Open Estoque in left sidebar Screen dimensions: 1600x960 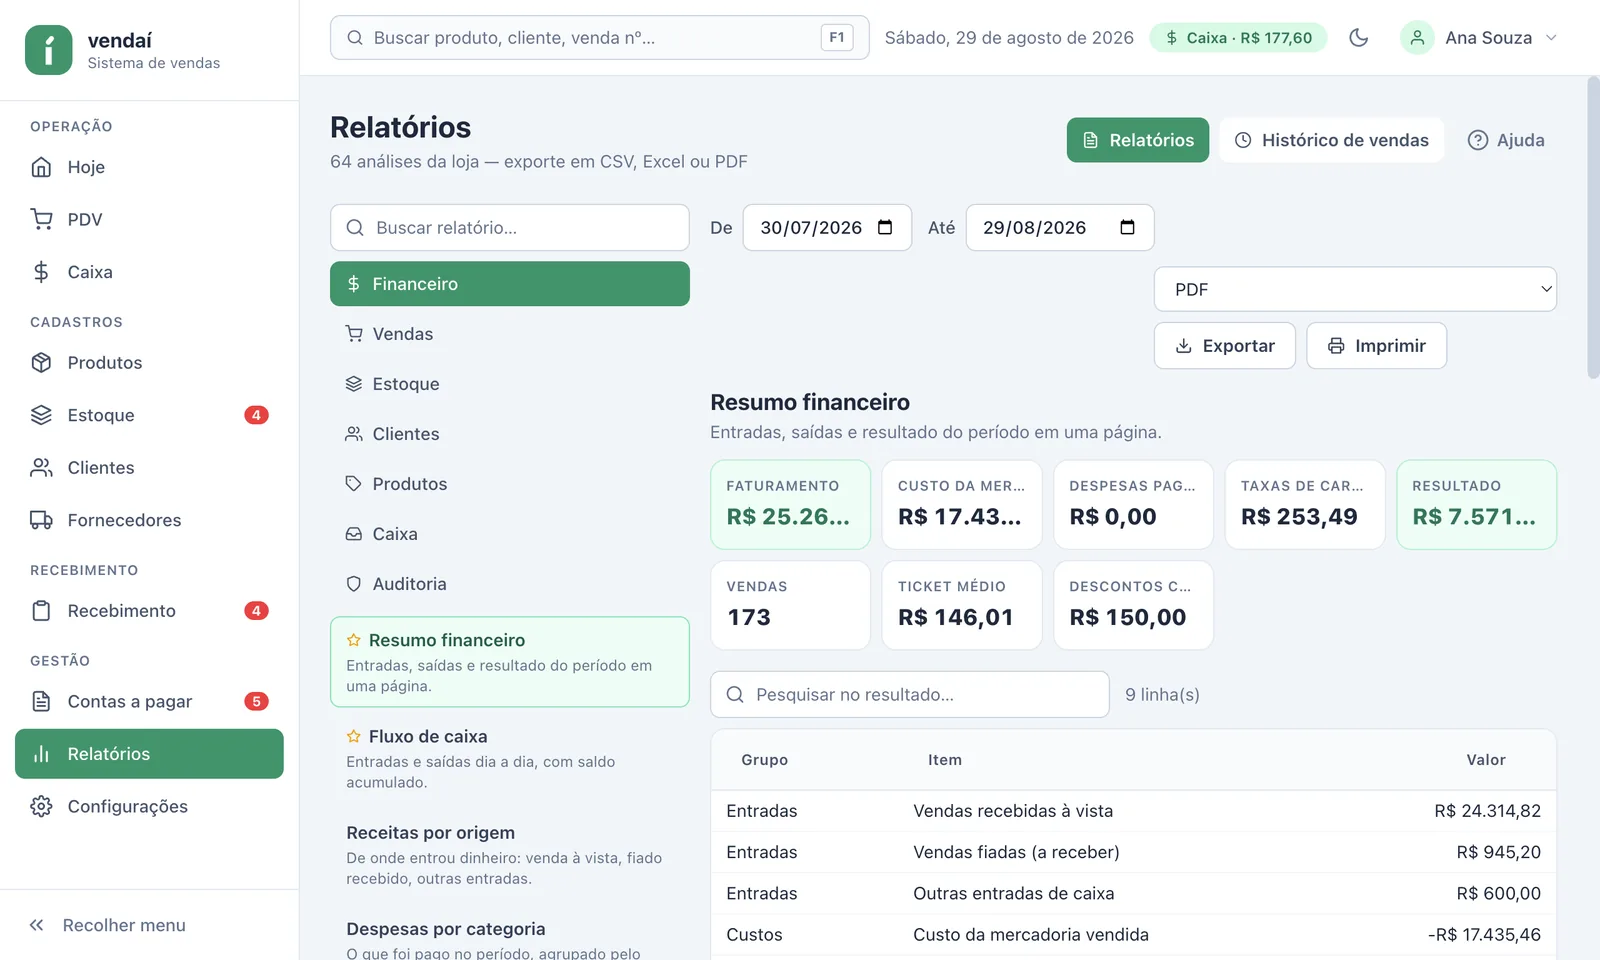pos(149,415)
